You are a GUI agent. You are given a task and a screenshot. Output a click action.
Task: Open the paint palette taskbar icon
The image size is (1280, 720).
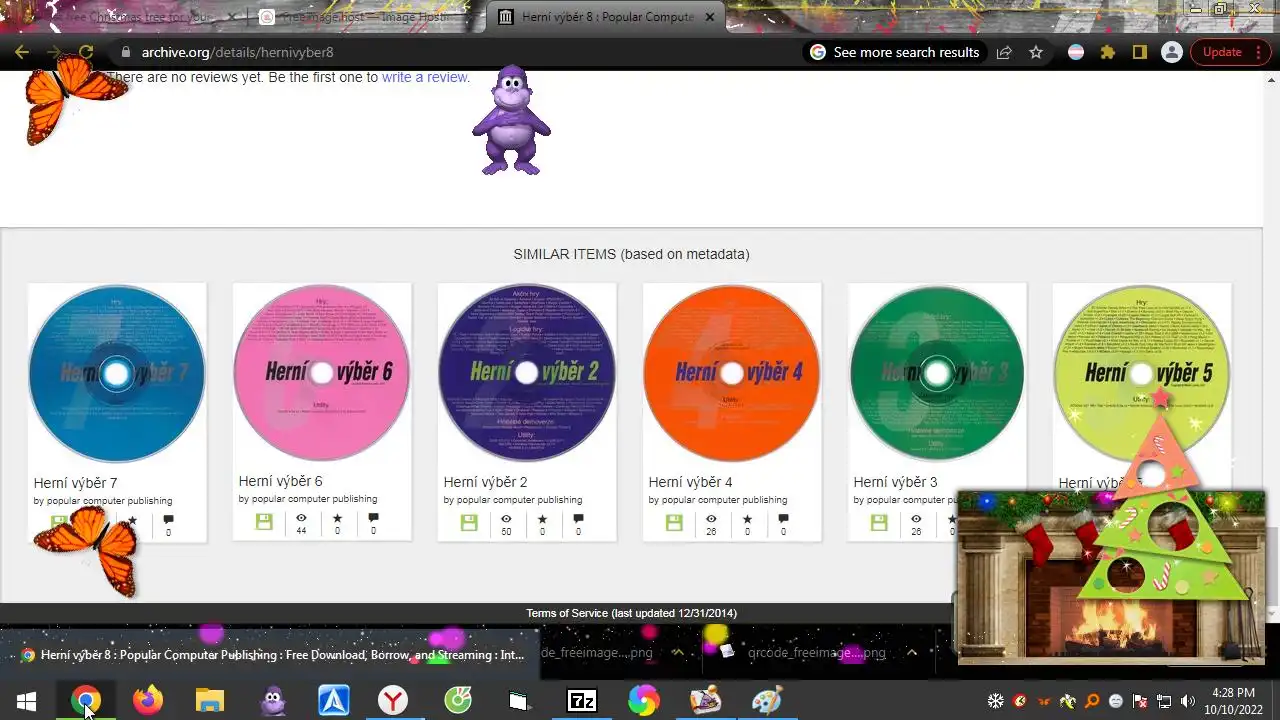pyautogui.click(x=767, y=701)
